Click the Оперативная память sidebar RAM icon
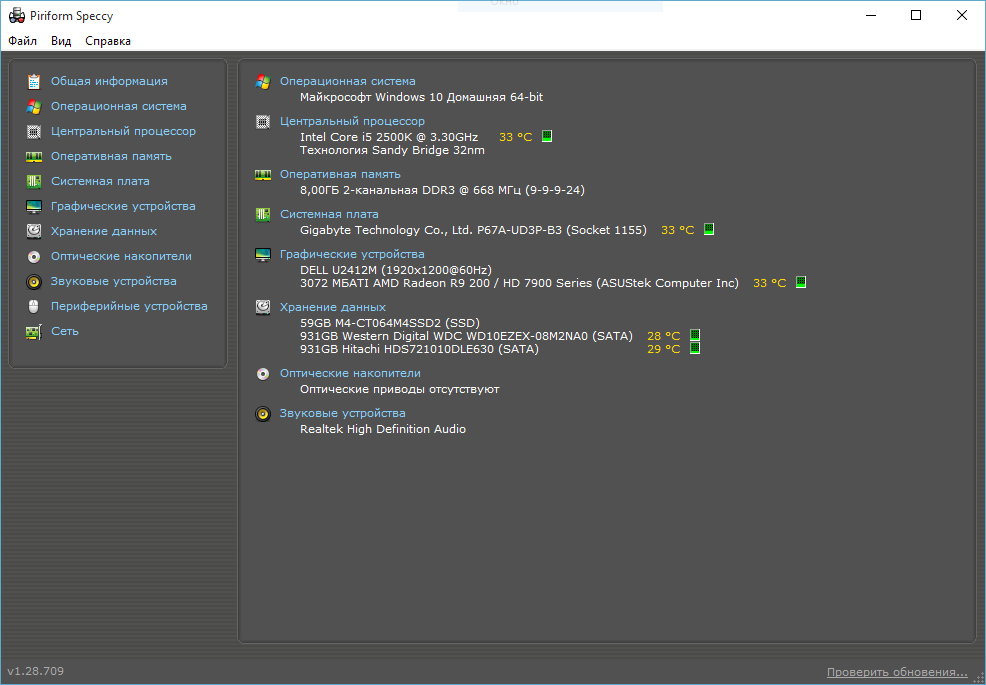Viewport: 986px width, 685px height. point(34,157)
